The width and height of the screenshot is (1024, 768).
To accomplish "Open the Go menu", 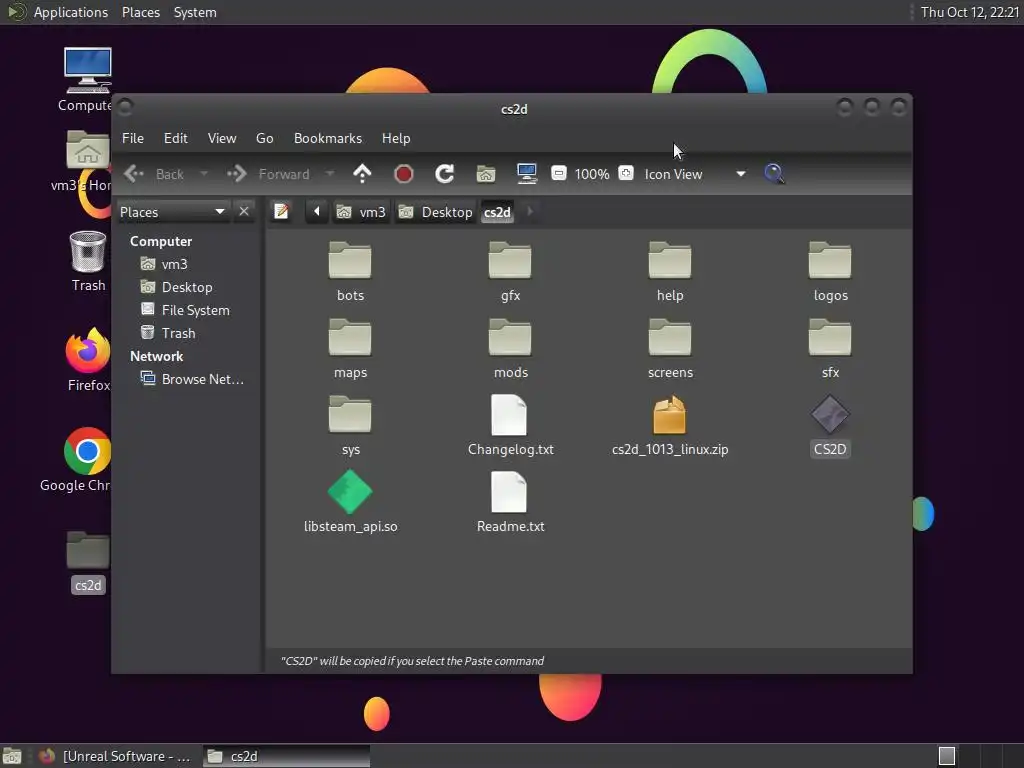I will (x=264, y=138).
